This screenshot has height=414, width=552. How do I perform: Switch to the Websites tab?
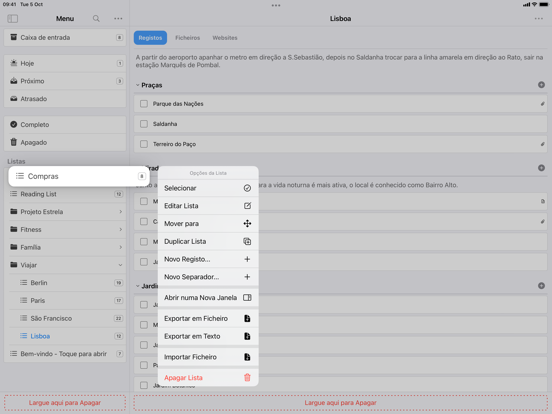click(x=225, y=38)
